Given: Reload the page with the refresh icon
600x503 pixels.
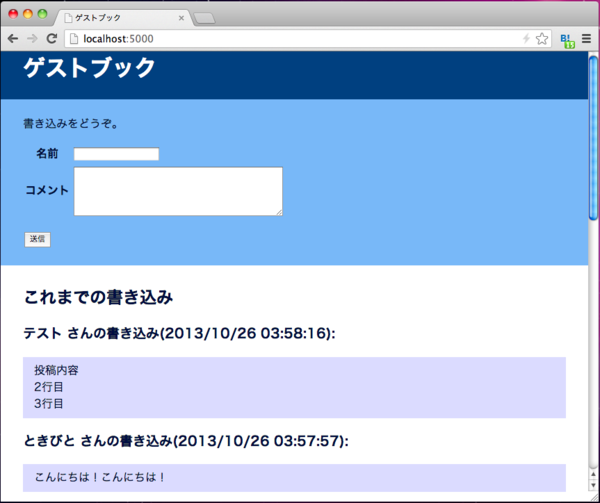Looking at the screenshot, I should pyautogui.click(x=52, y=38).
